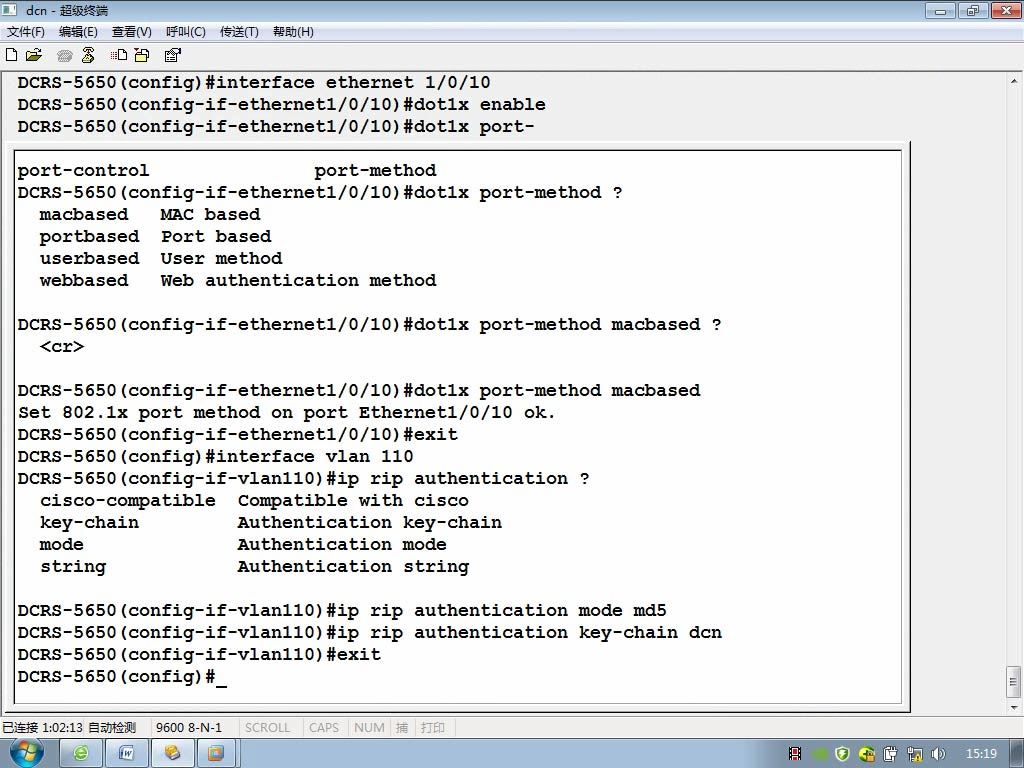Click the 9600 8-N-1 status entry

tap(189, 728)
